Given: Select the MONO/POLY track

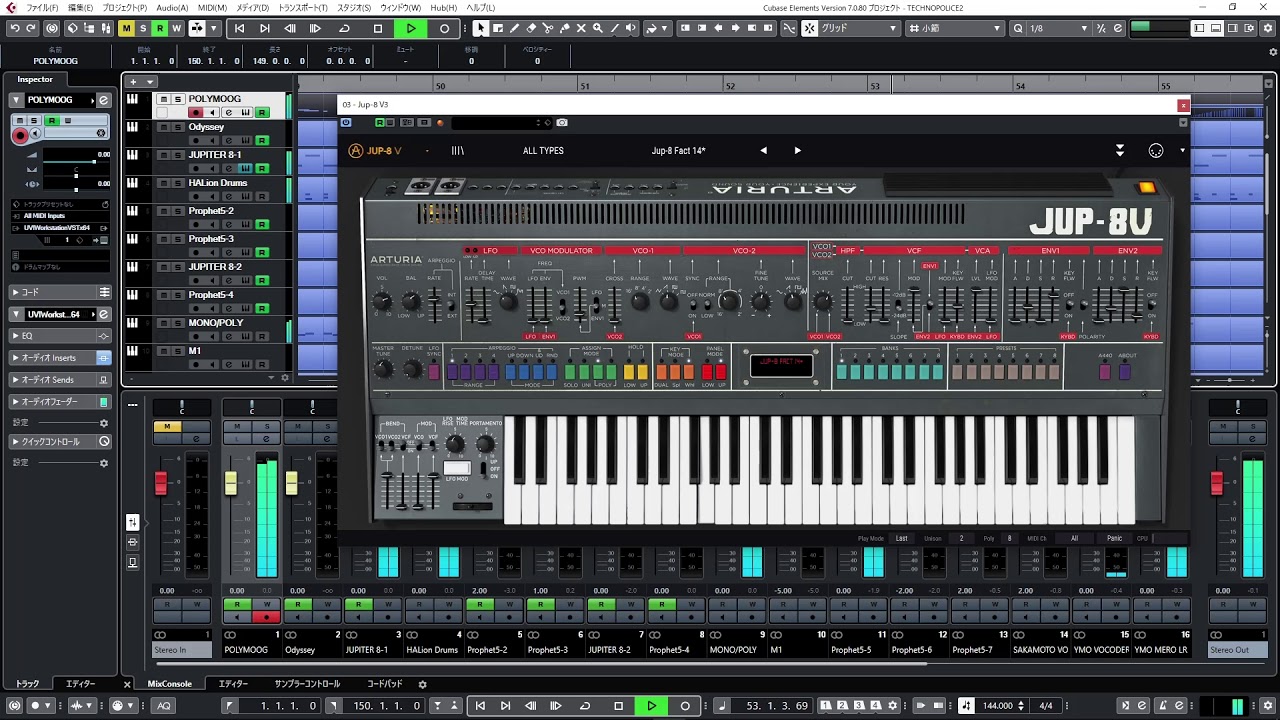Looking at the screenshot, I should [214, 323].
